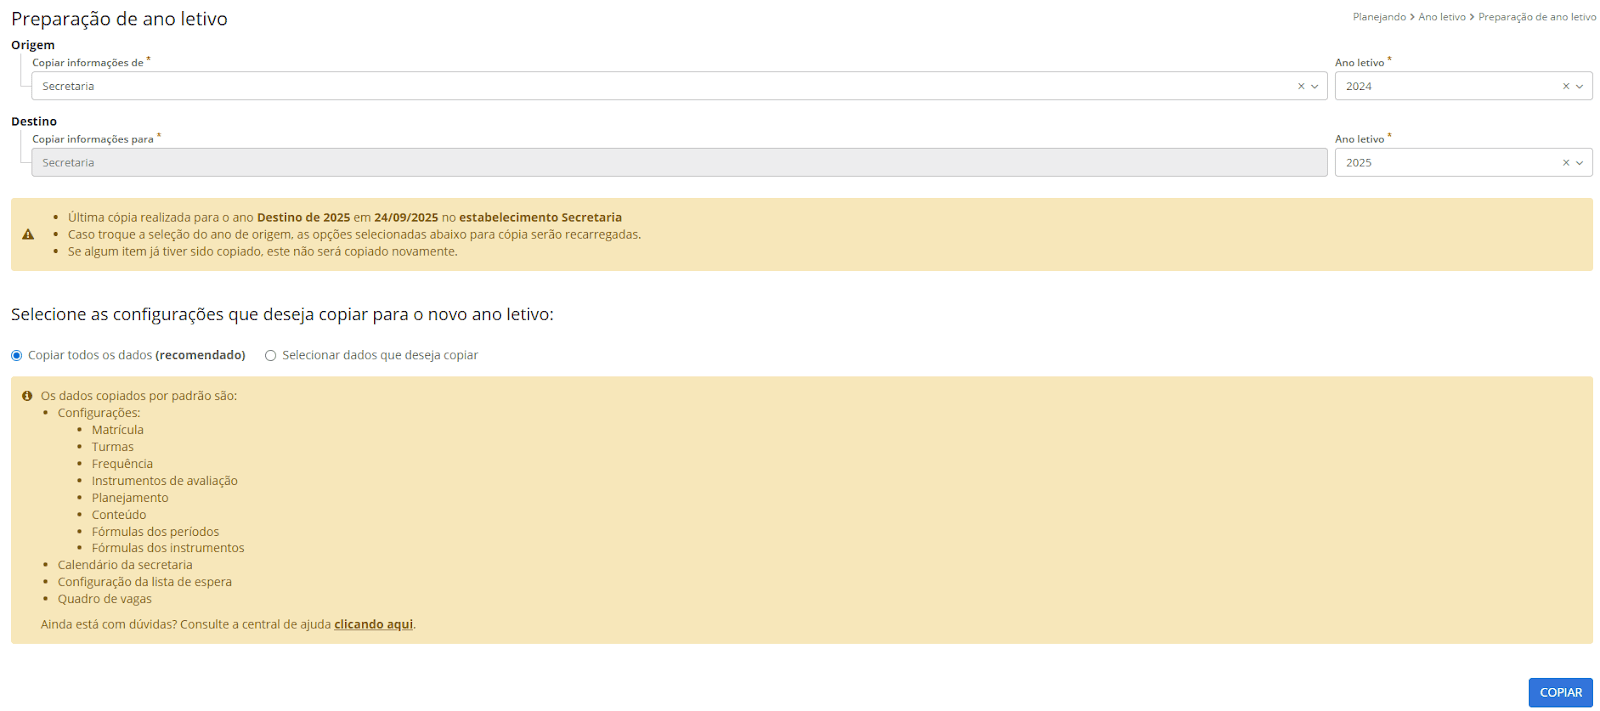Viewport: 1600px width, 711px height.
Task: Open the help center 'clicando aqui' link
Action: [373, 624]
